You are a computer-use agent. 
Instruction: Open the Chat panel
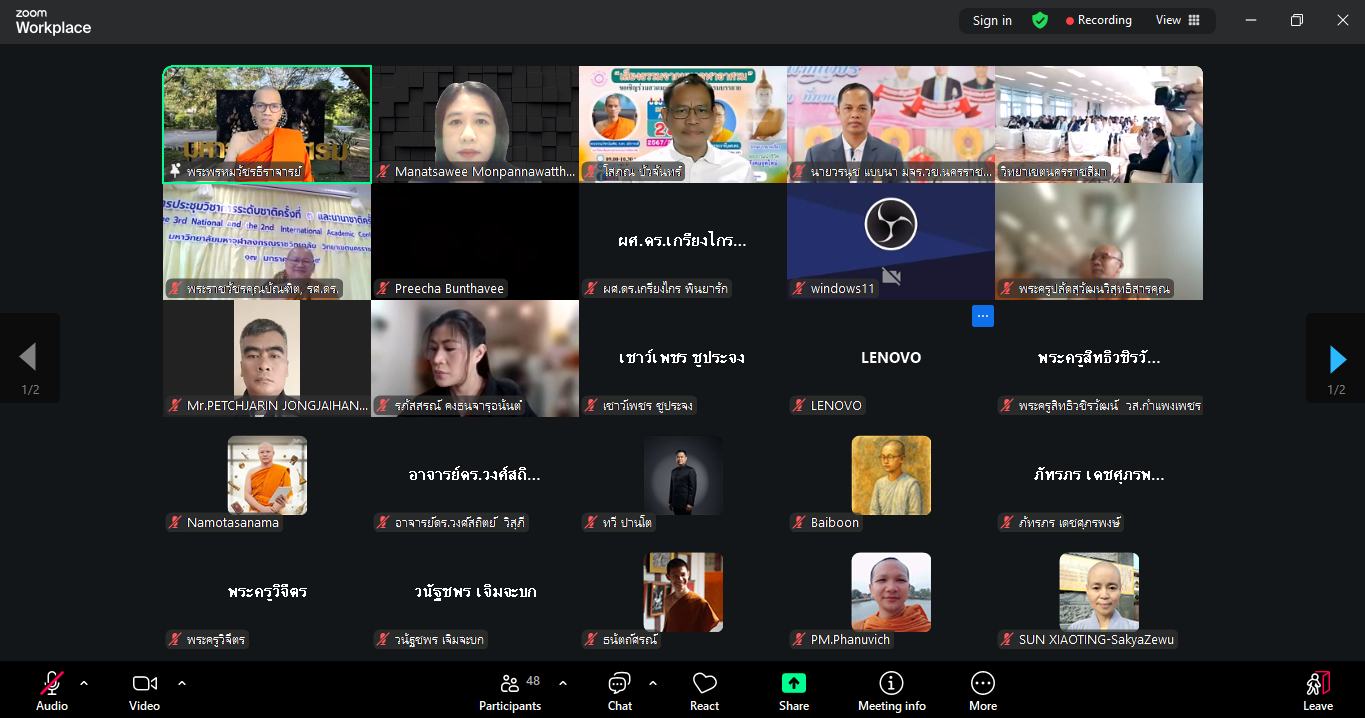pos(619,691)
